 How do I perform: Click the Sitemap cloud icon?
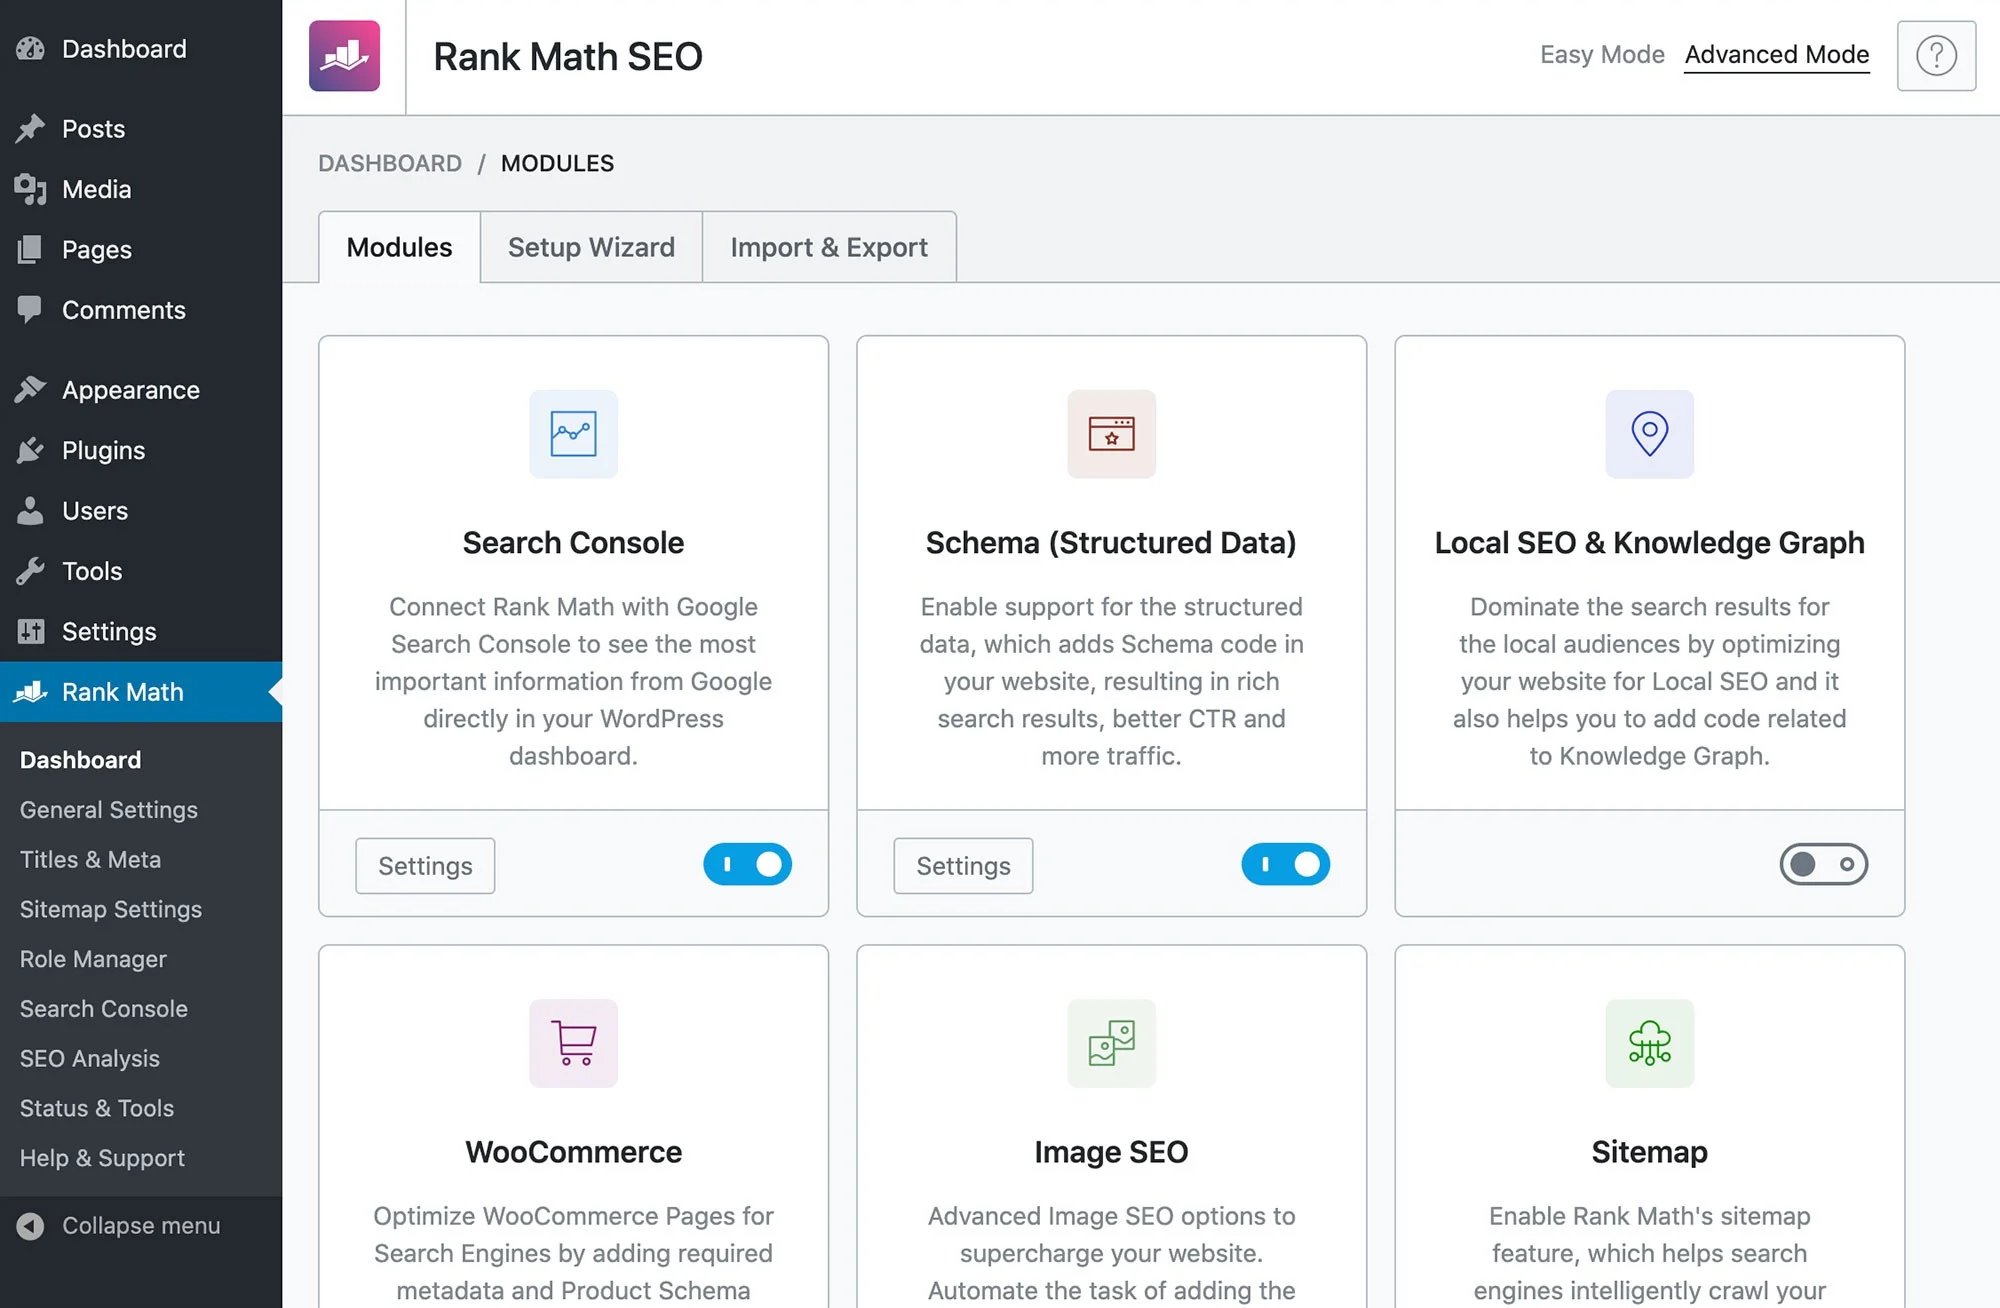1649,1043
